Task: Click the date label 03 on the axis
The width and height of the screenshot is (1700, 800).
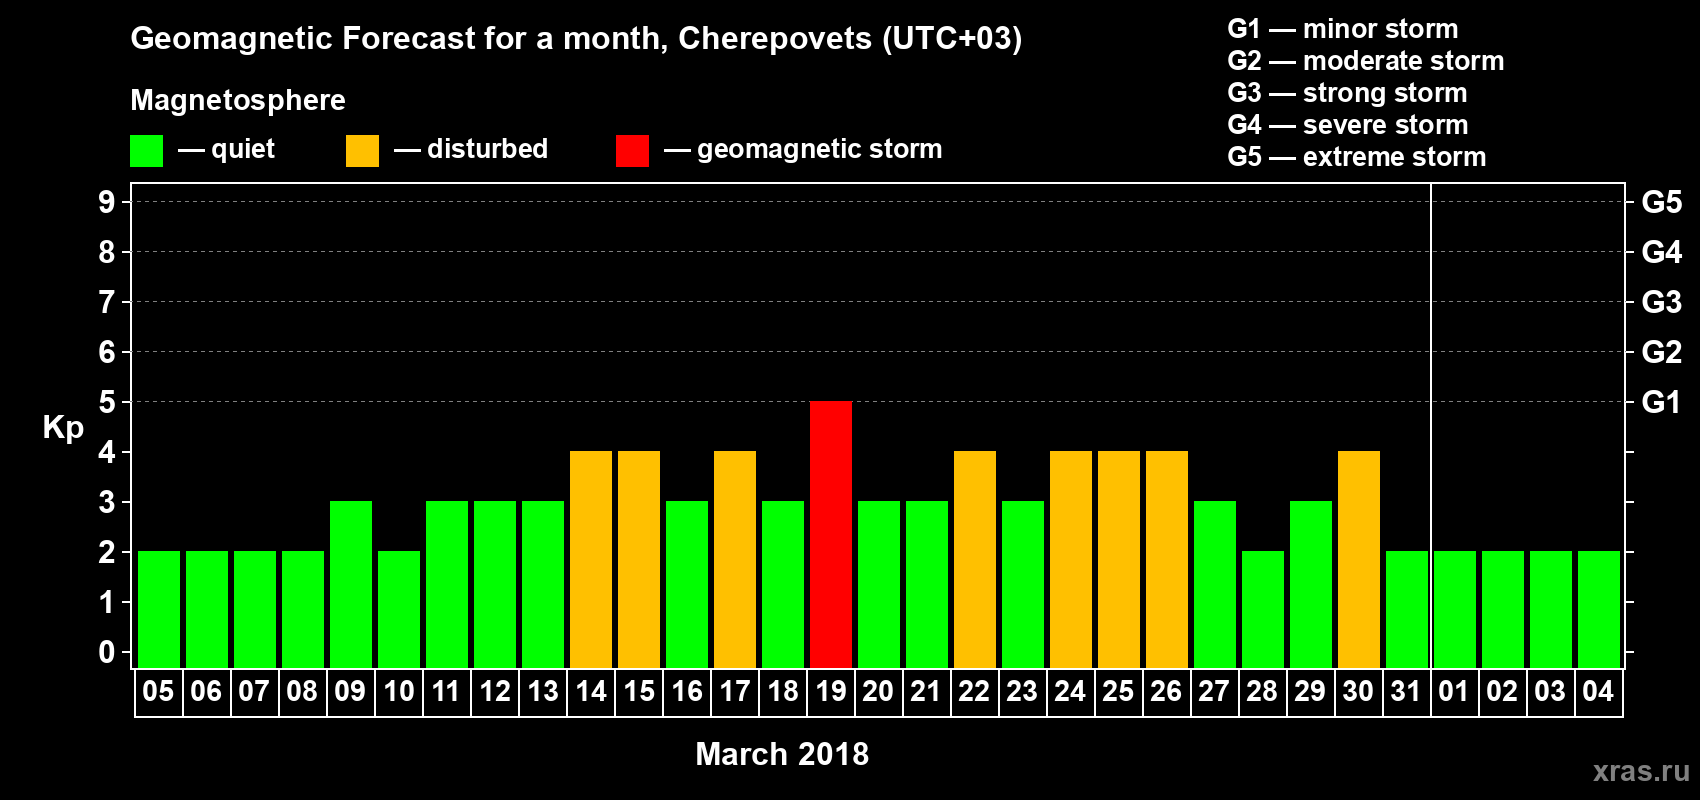Action: (x=1550, y=691)
